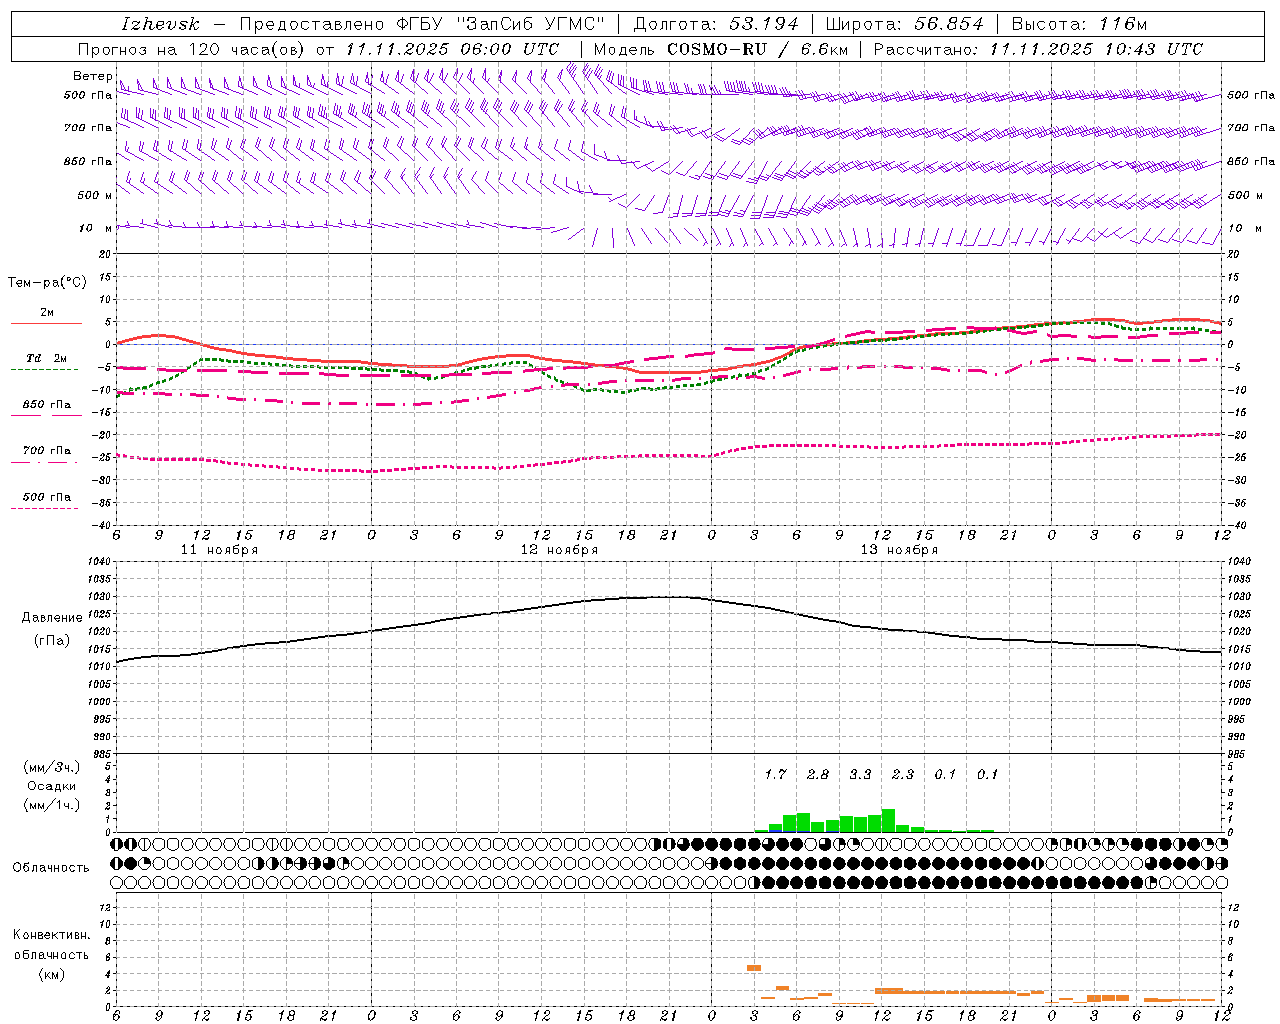Click the 1.7 precipitation total
This screenshot has height=1024, width=1280.
click(775, 774)
